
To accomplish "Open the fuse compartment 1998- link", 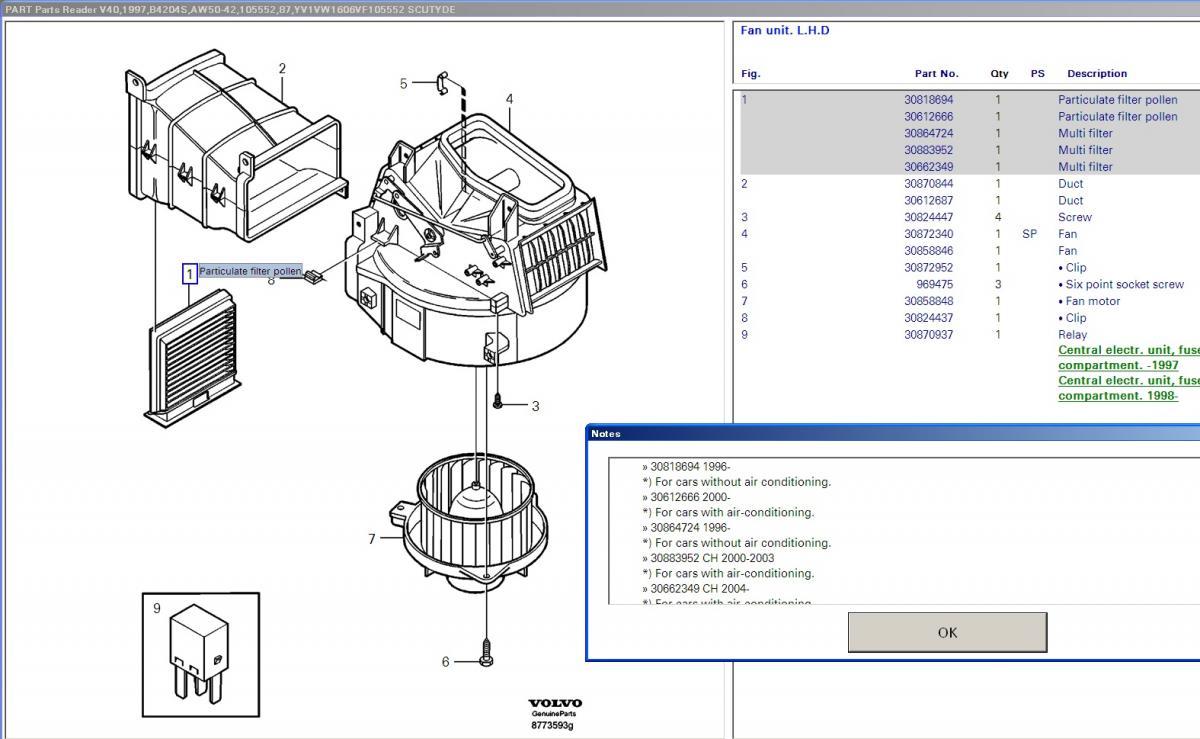I will [1128, 388].
